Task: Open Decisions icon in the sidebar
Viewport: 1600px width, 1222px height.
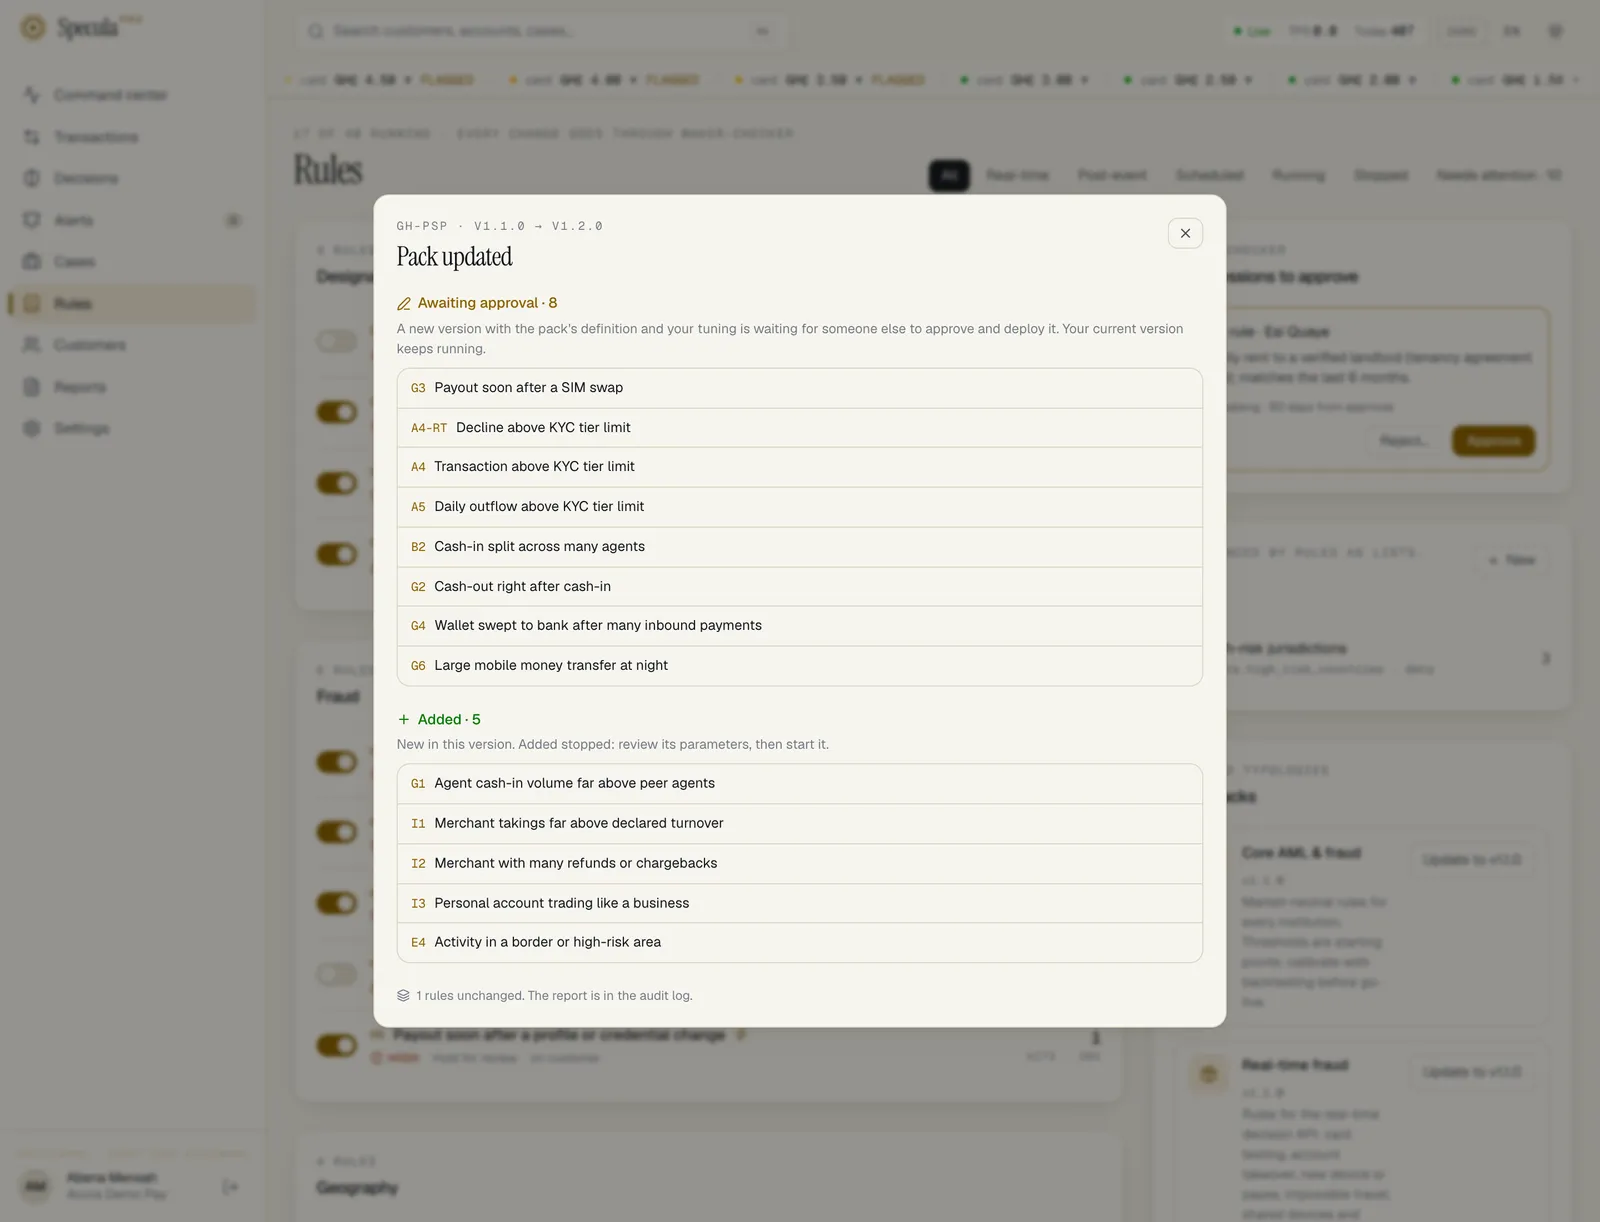Action: point(32,178)
